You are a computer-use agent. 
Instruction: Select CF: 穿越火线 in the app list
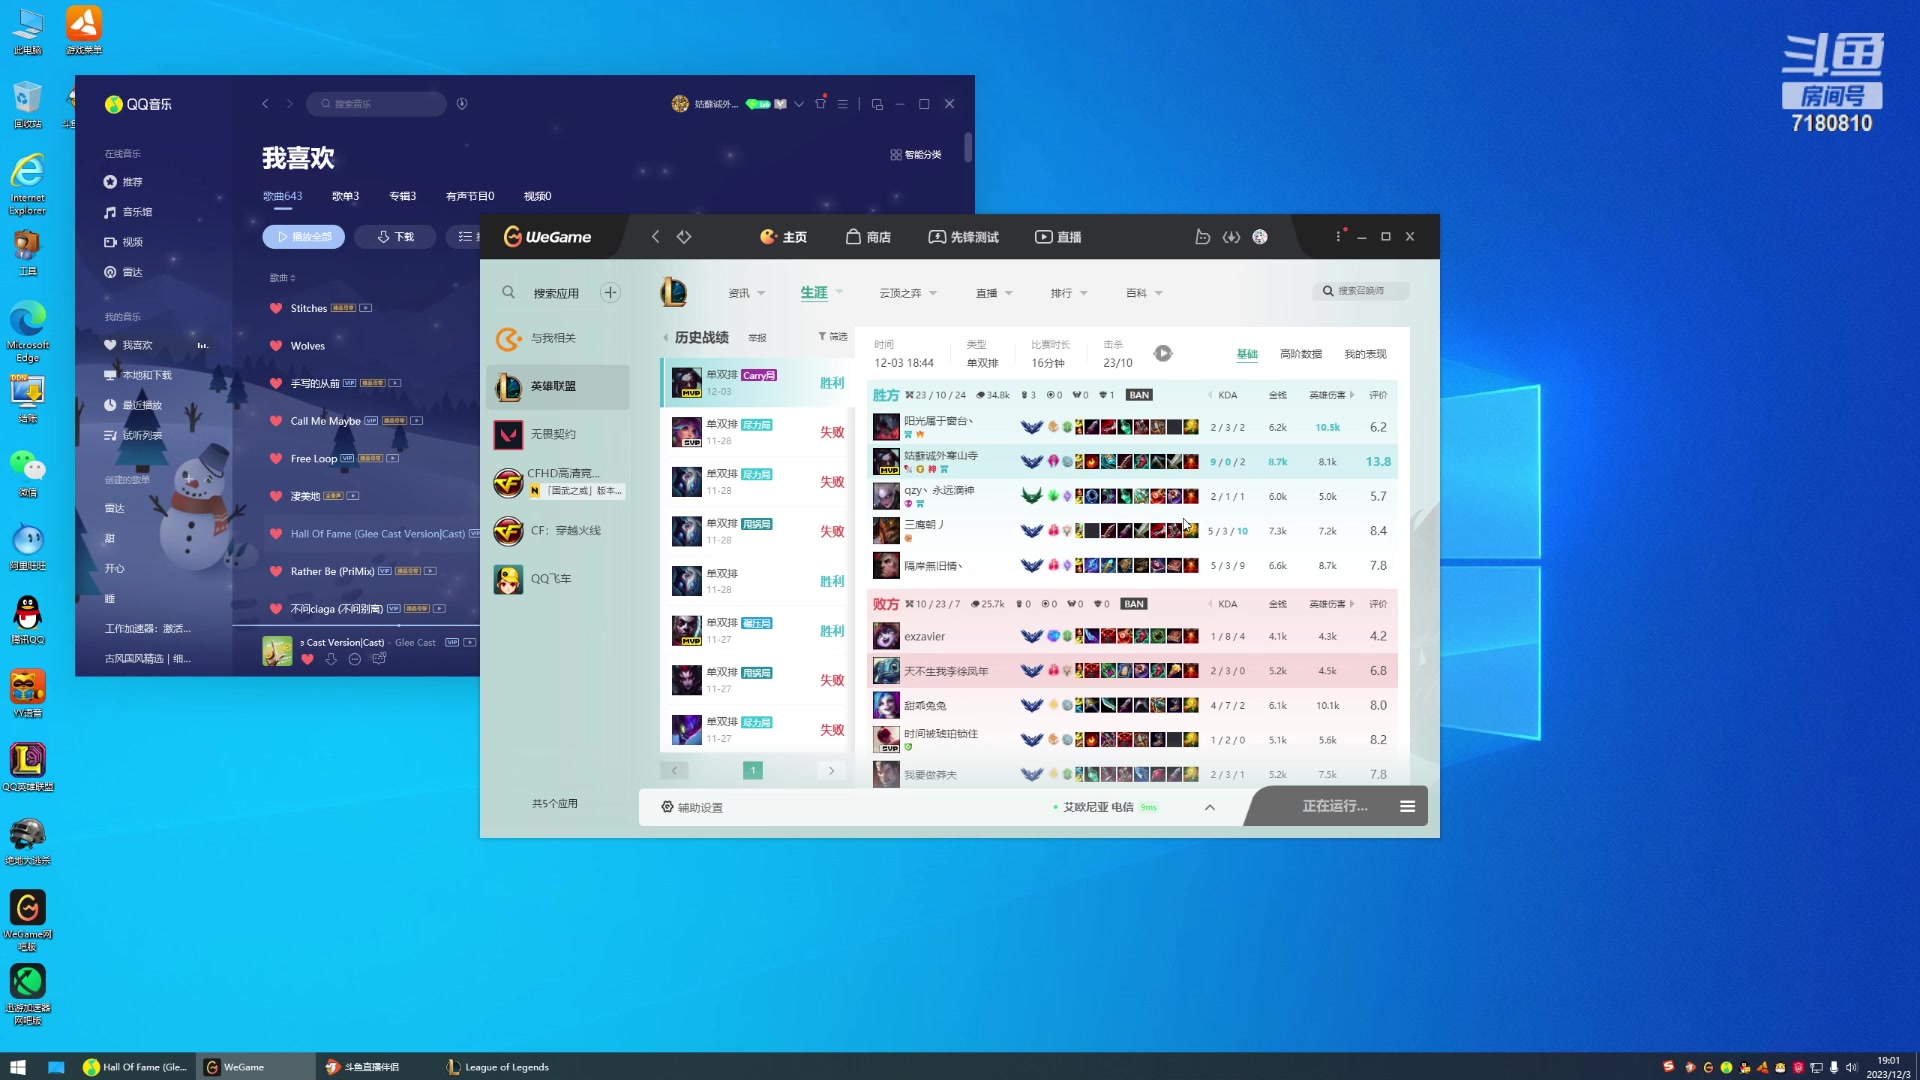[558, 531]
